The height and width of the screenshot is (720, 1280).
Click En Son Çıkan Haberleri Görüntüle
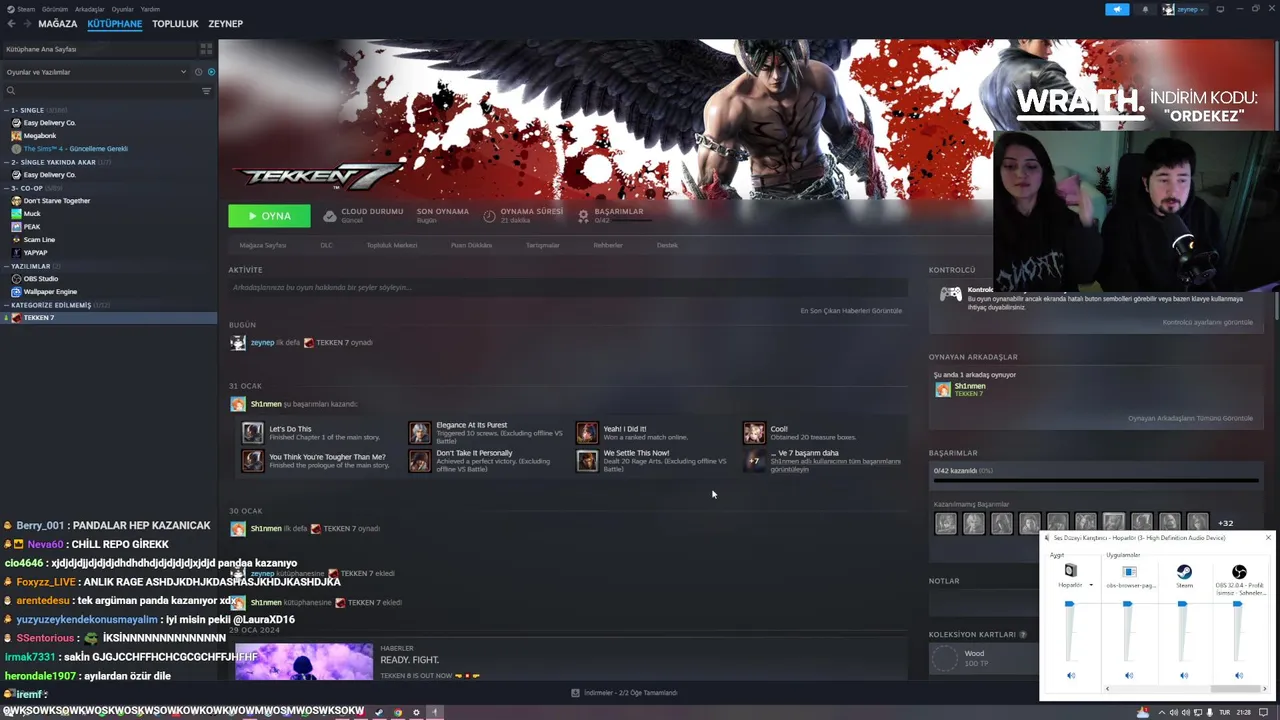coord(851,310)
